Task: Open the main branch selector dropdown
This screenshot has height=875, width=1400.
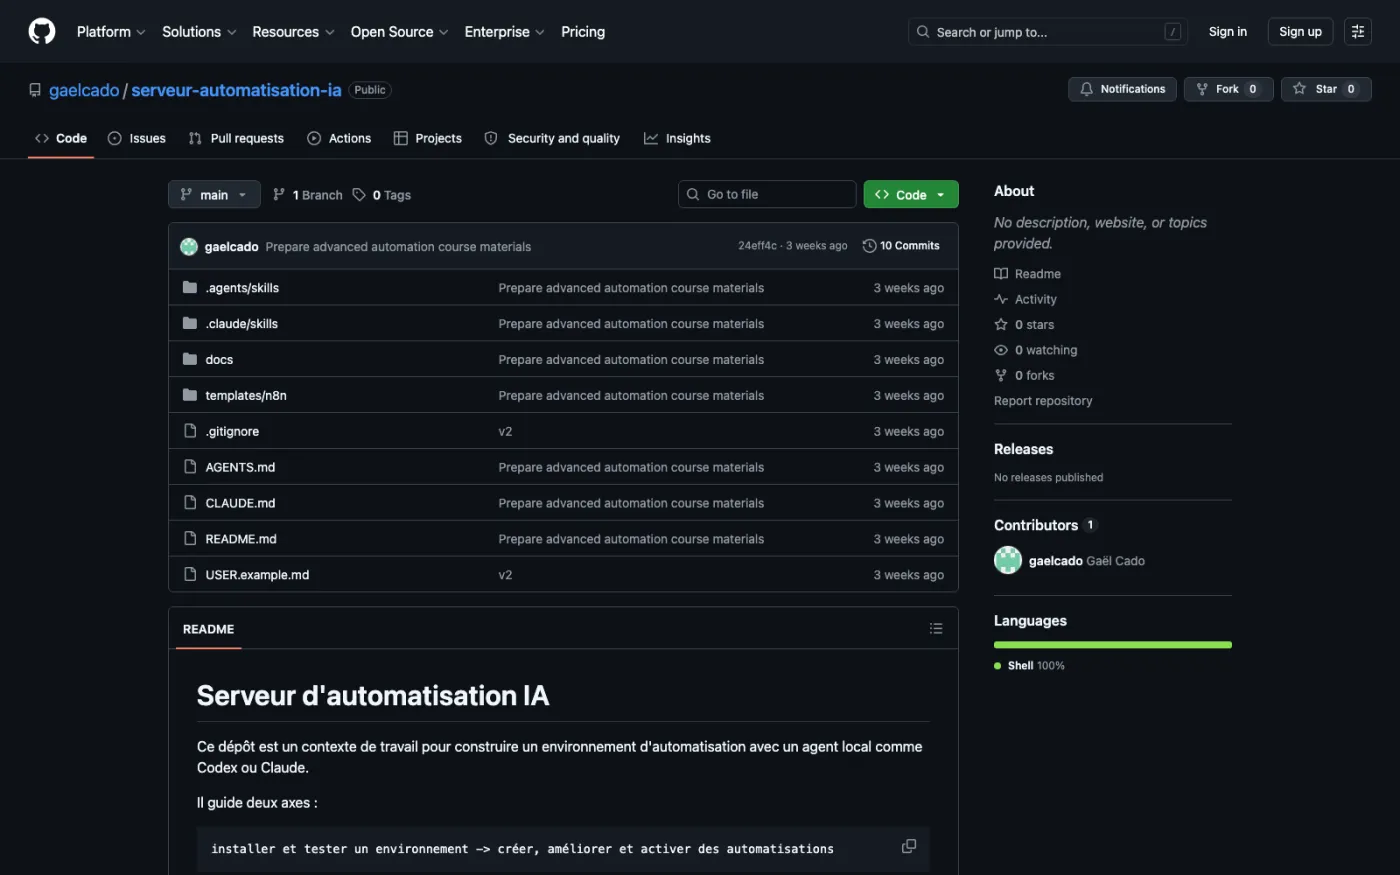Action: click(x=214, y=195)
